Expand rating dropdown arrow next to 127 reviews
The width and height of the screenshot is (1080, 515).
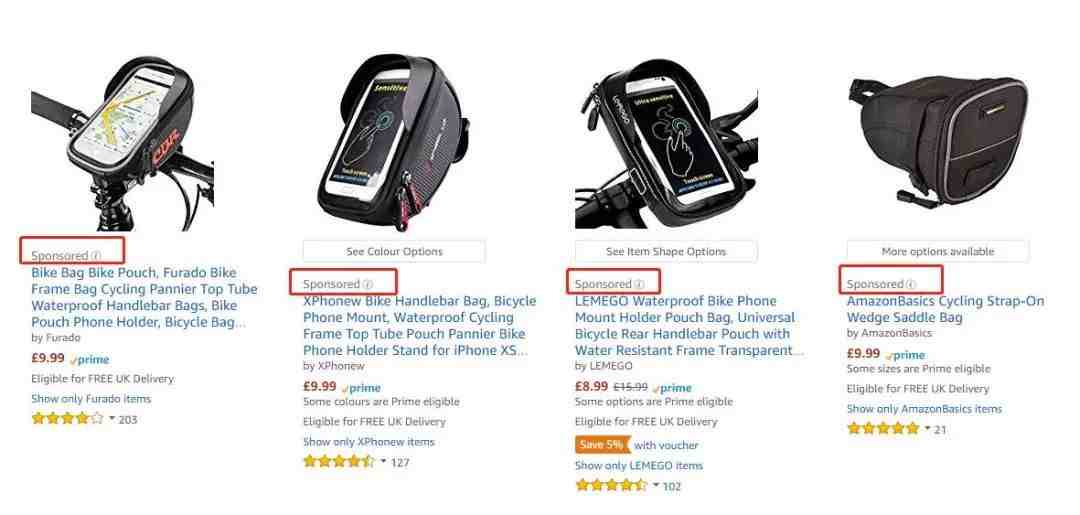point(384,461)
